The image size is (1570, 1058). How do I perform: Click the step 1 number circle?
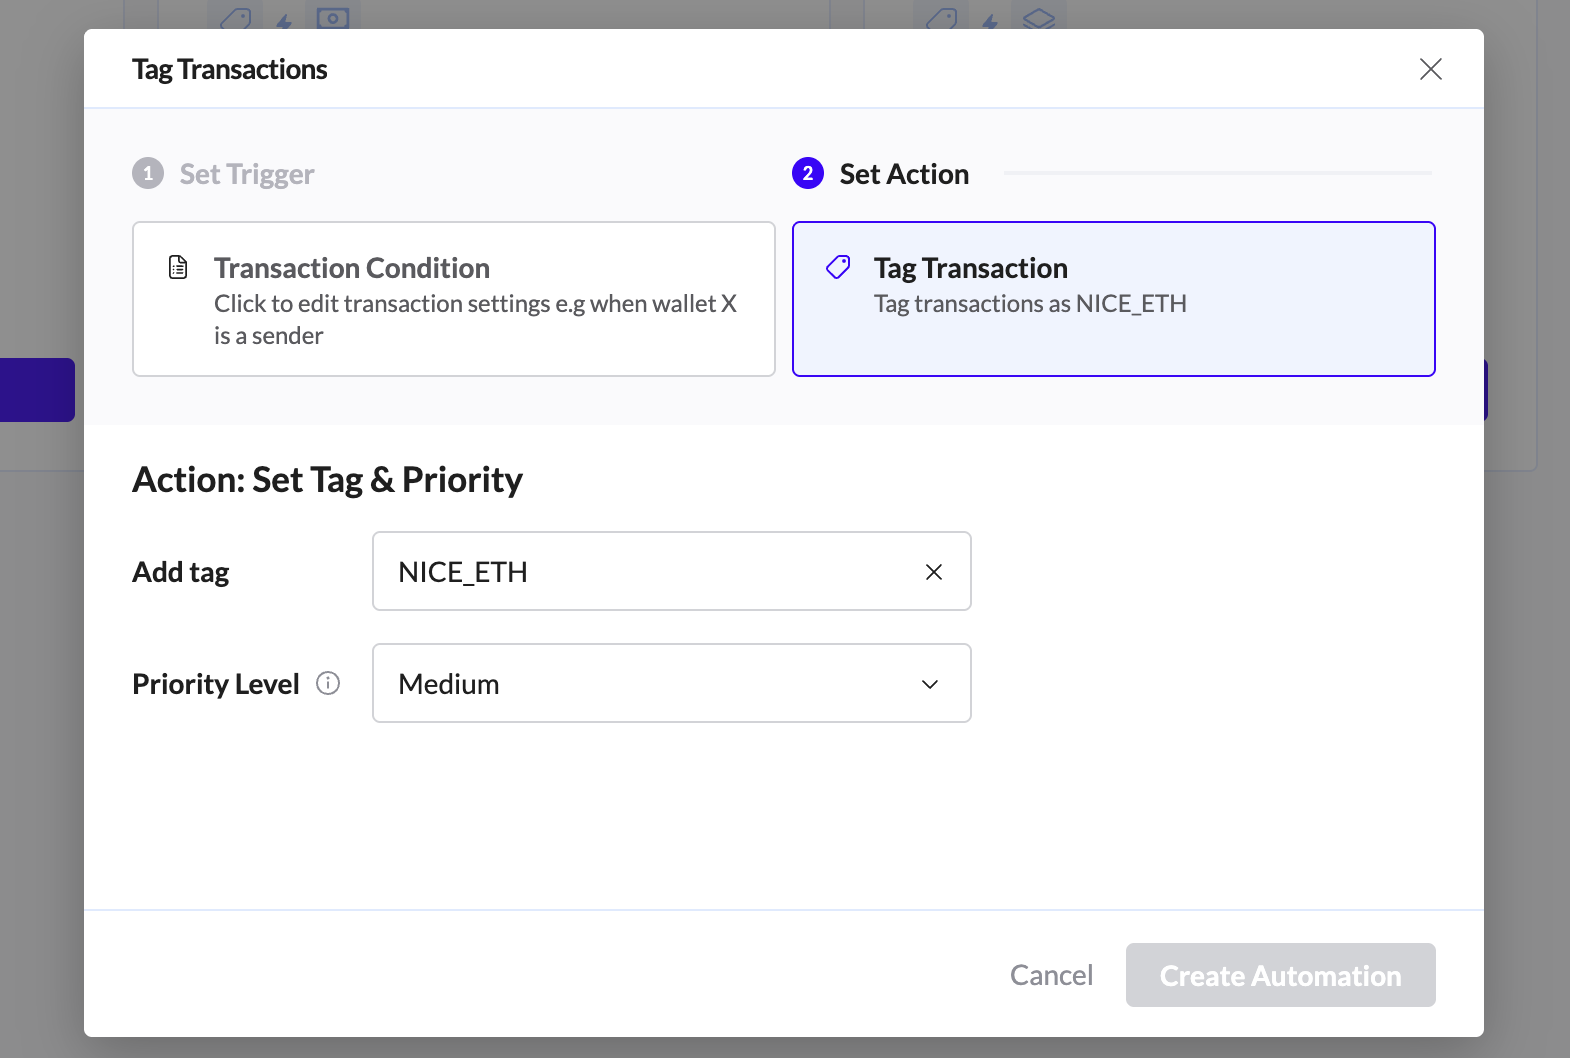pos(148,173)
